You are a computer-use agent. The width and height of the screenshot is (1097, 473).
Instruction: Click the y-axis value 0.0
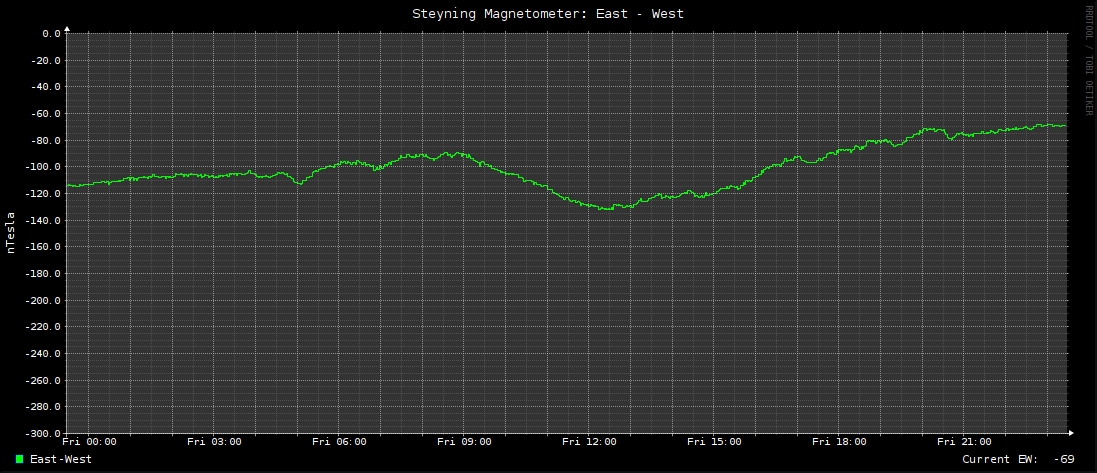[51, 34]
